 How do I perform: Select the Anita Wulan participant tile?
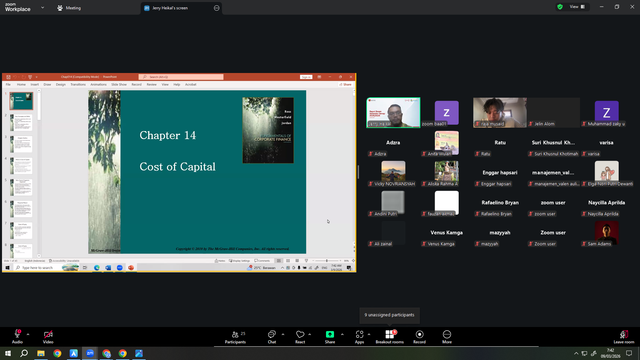coord(447,143)
